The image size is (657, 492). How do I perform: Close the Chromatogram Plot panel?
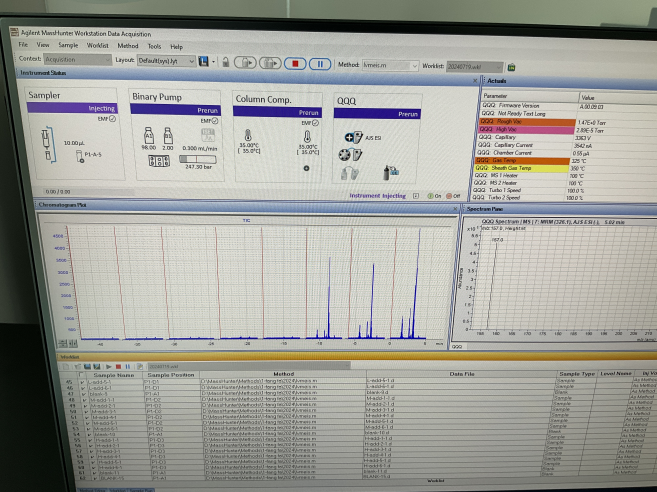455,208
